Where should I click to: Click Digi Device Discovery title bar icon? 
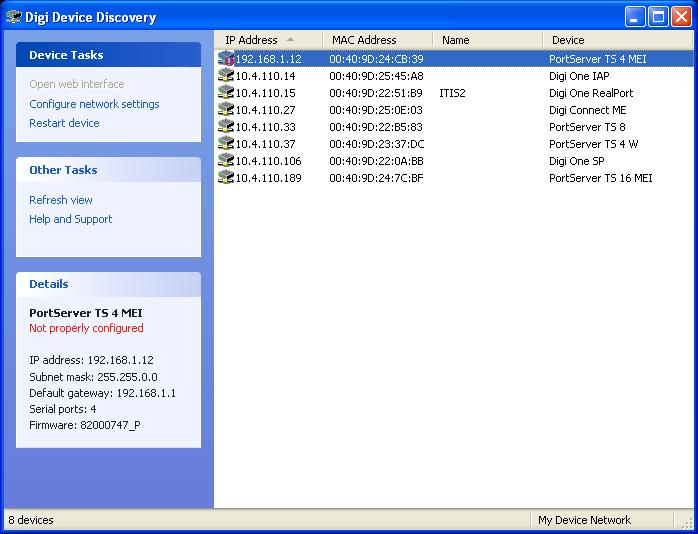pyautogui.click(x=13, y=16)
